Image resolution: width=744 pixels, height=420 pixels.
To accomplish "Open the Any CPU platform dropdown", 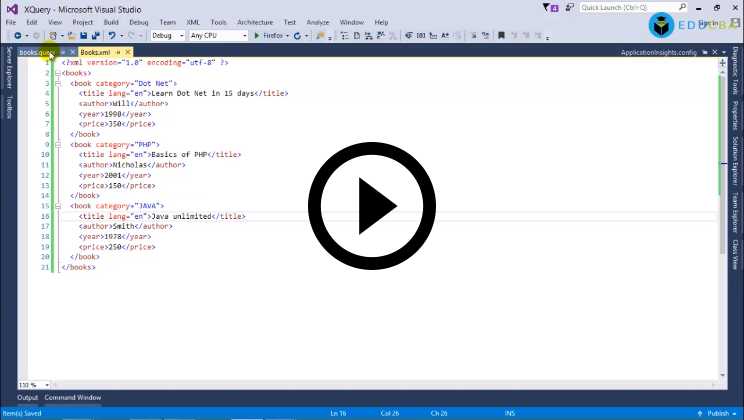I will (x=218, y=36).
